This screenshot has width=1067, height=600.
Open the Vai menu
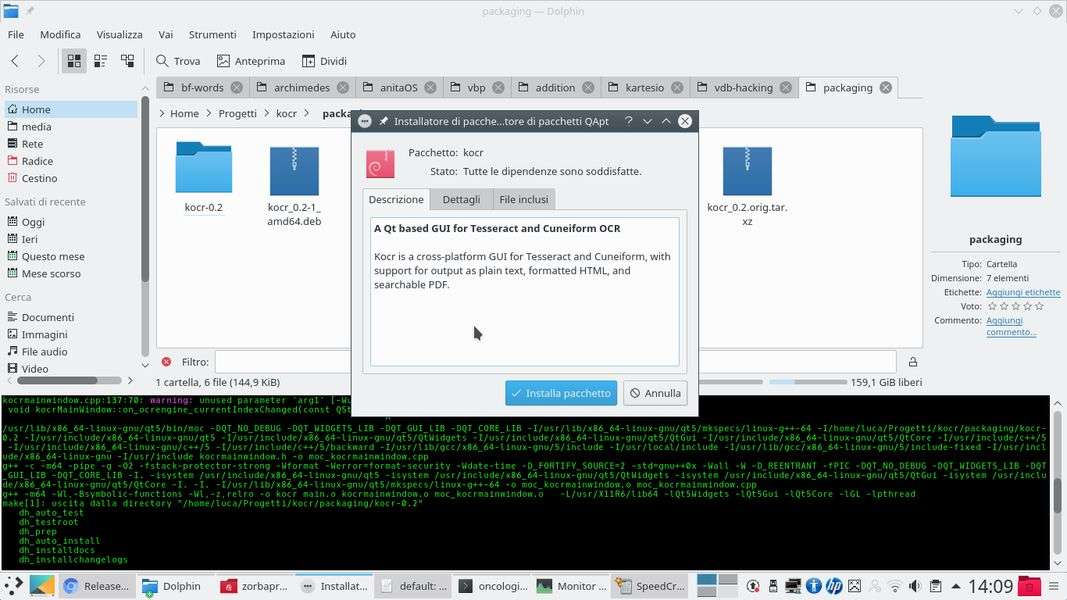(x=165, y=35)
